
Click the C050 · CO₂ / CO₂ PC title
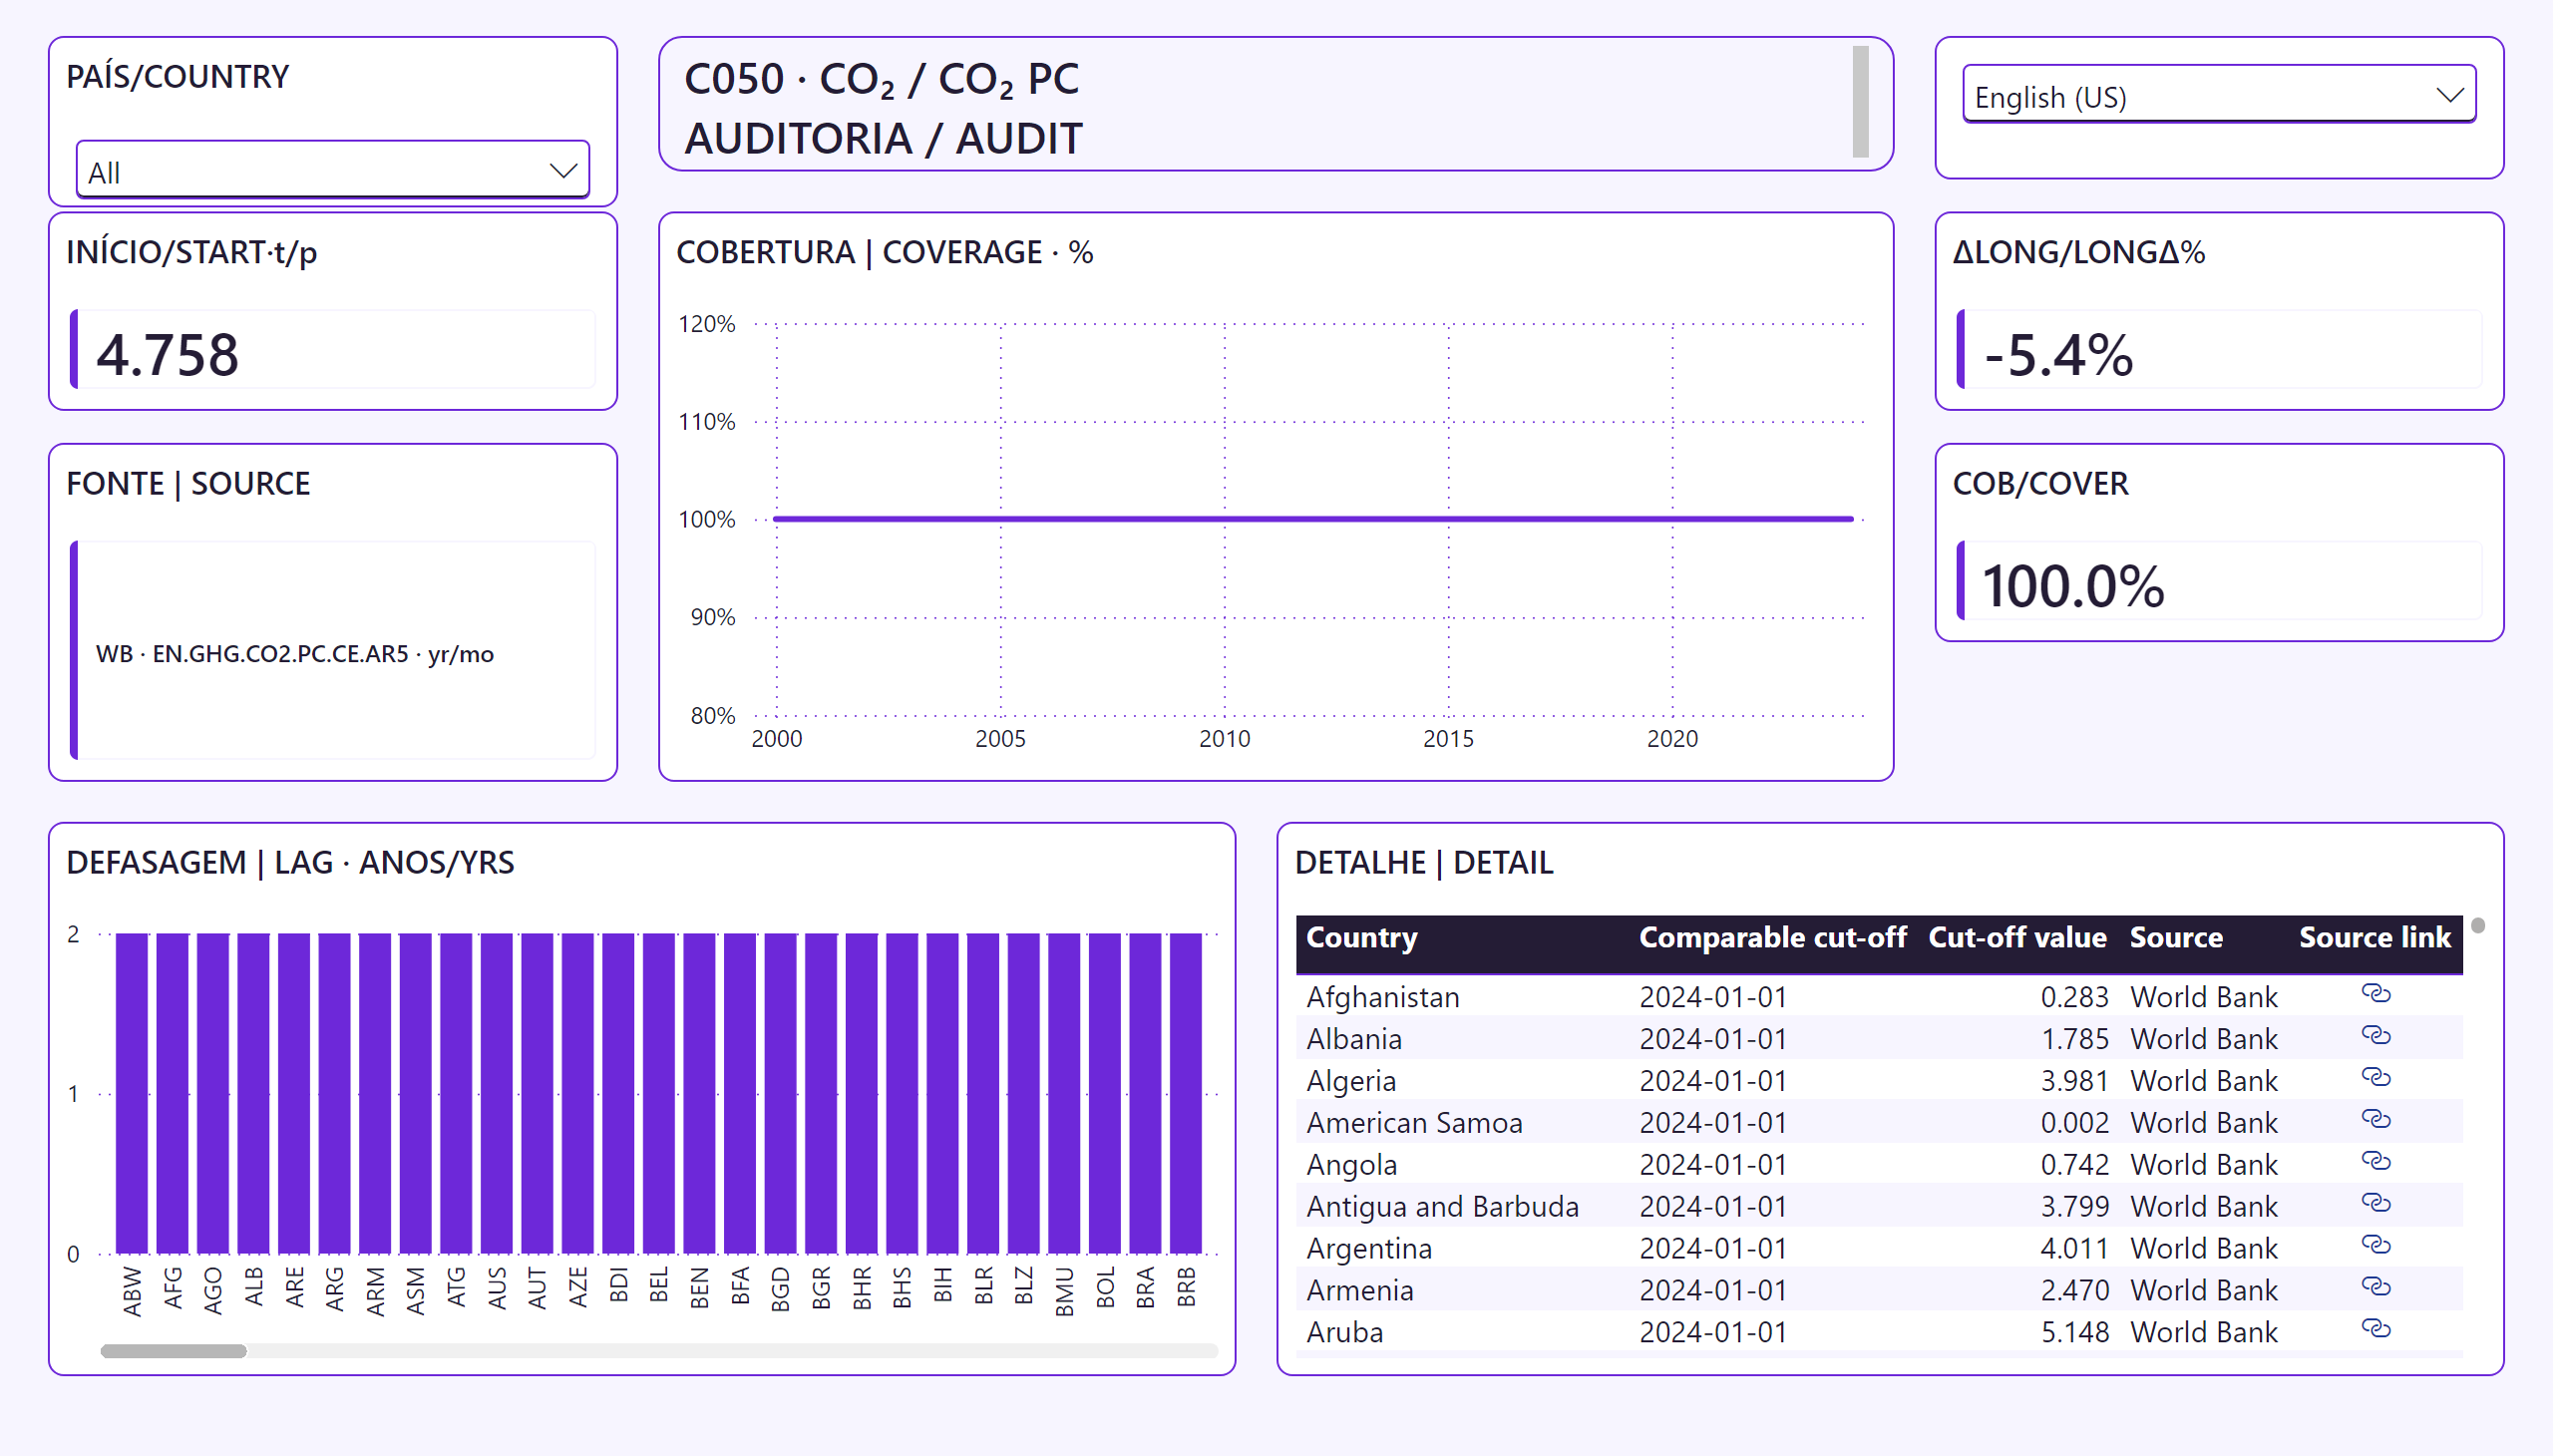(x=881, y=79)
